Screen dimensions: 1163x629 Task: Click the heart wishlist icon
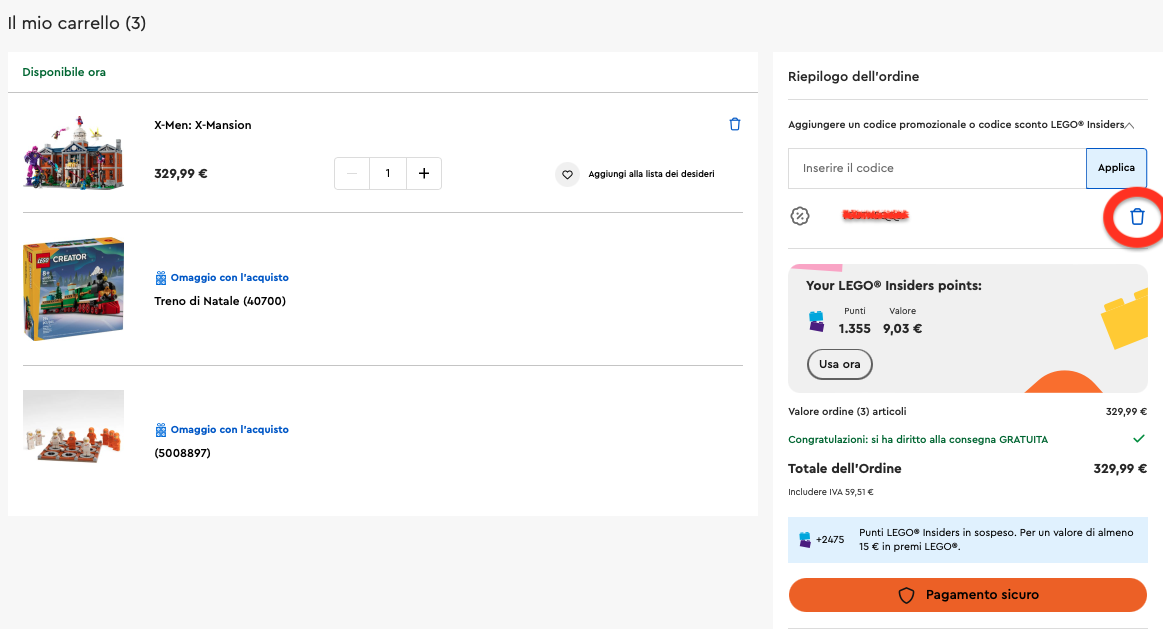567,174
